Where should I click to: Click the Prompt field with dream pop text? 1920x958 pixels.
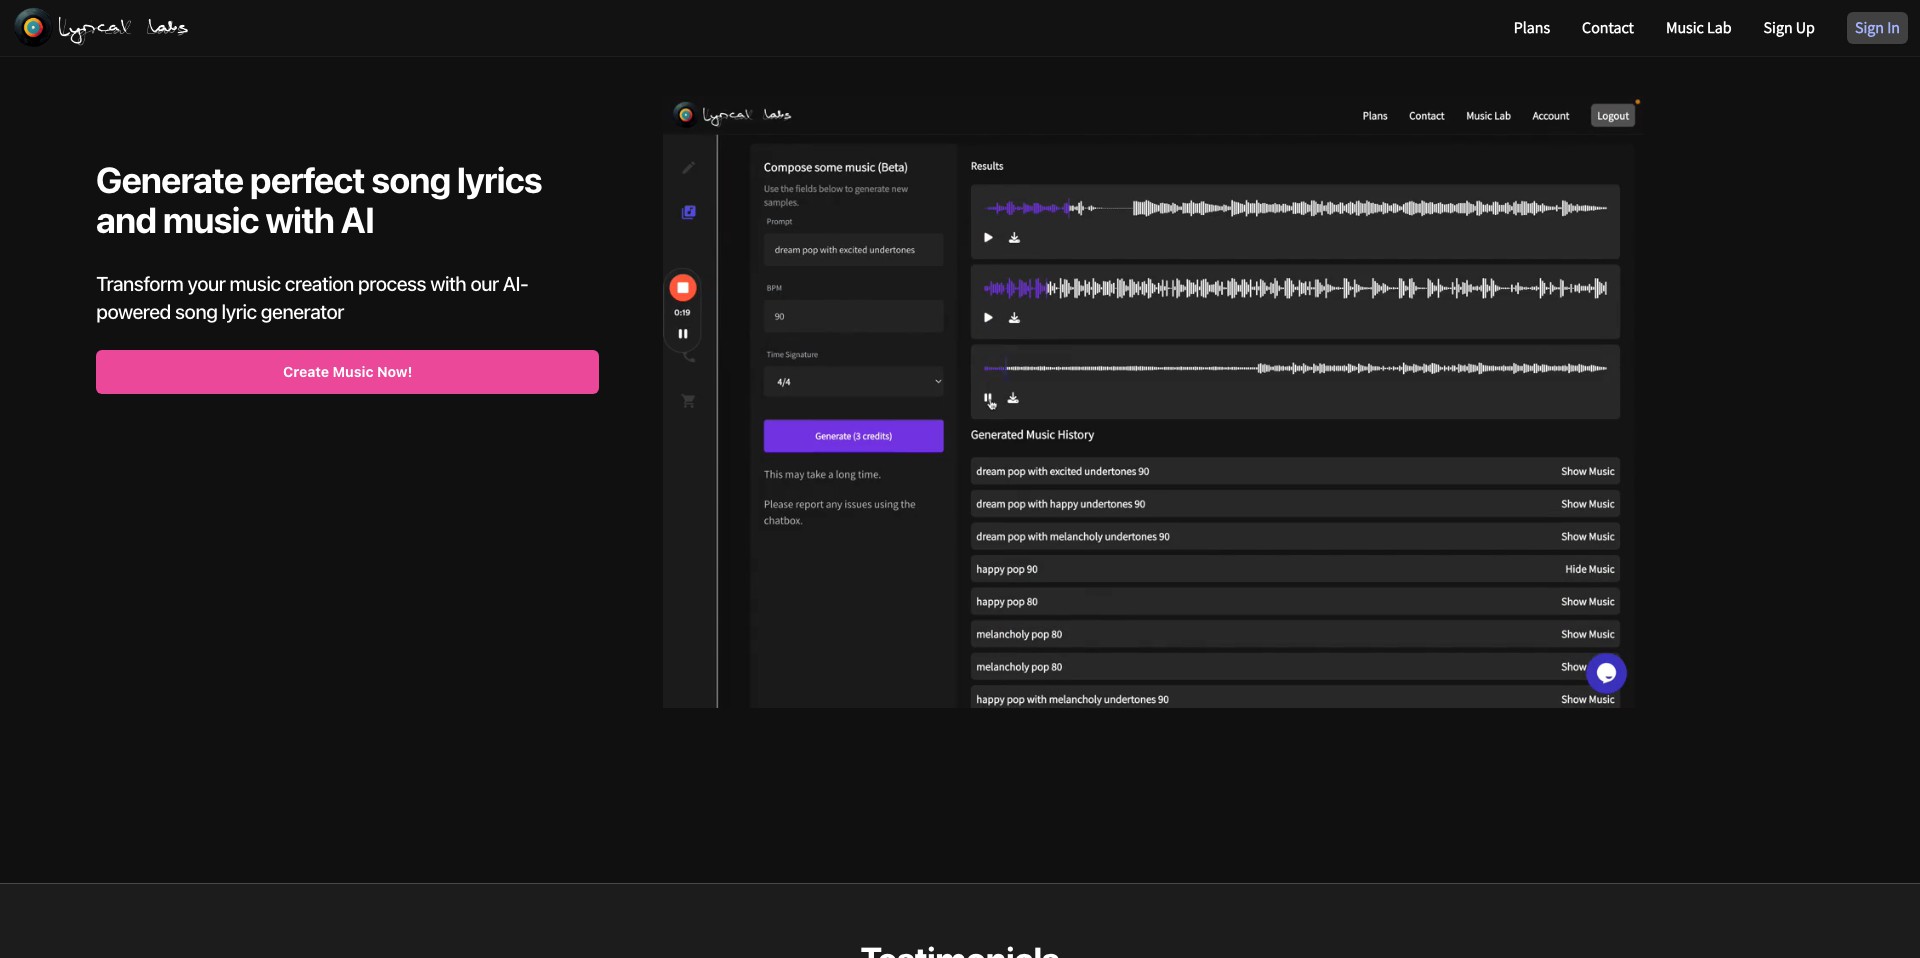pyautogui.click(x=853, y=250)
